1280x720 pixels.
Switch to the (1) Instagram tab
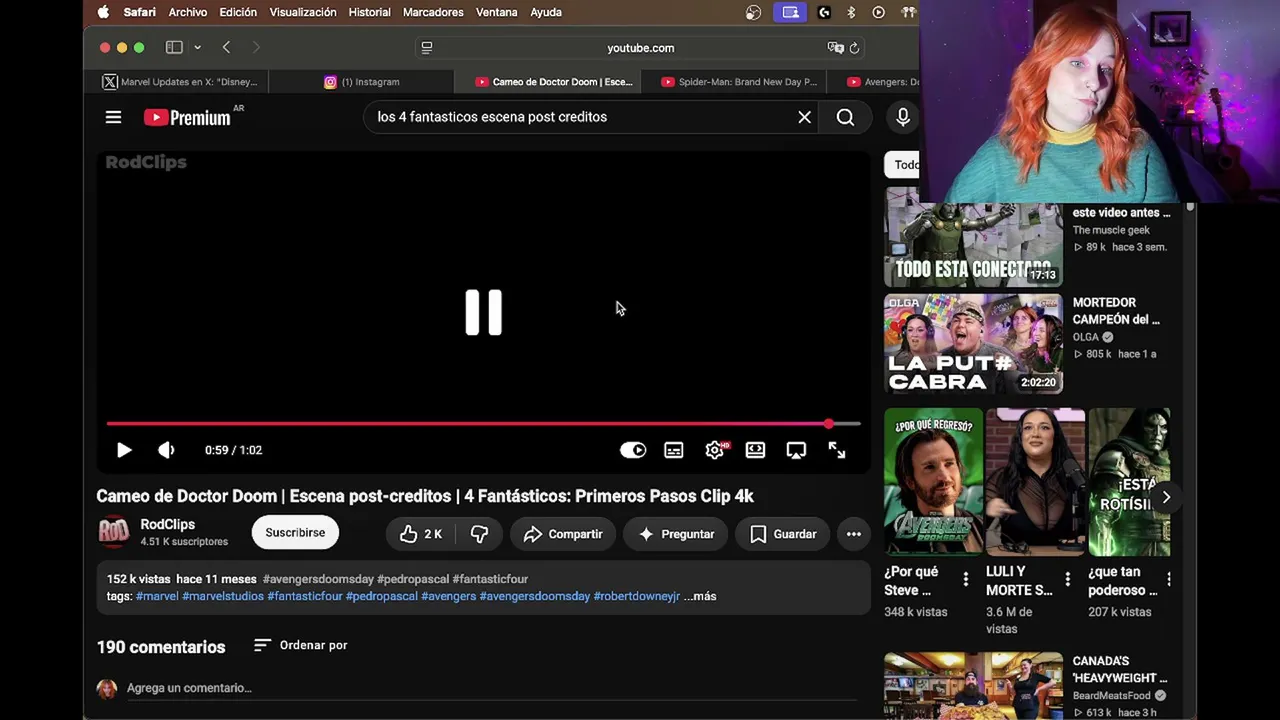click(362, 82)
